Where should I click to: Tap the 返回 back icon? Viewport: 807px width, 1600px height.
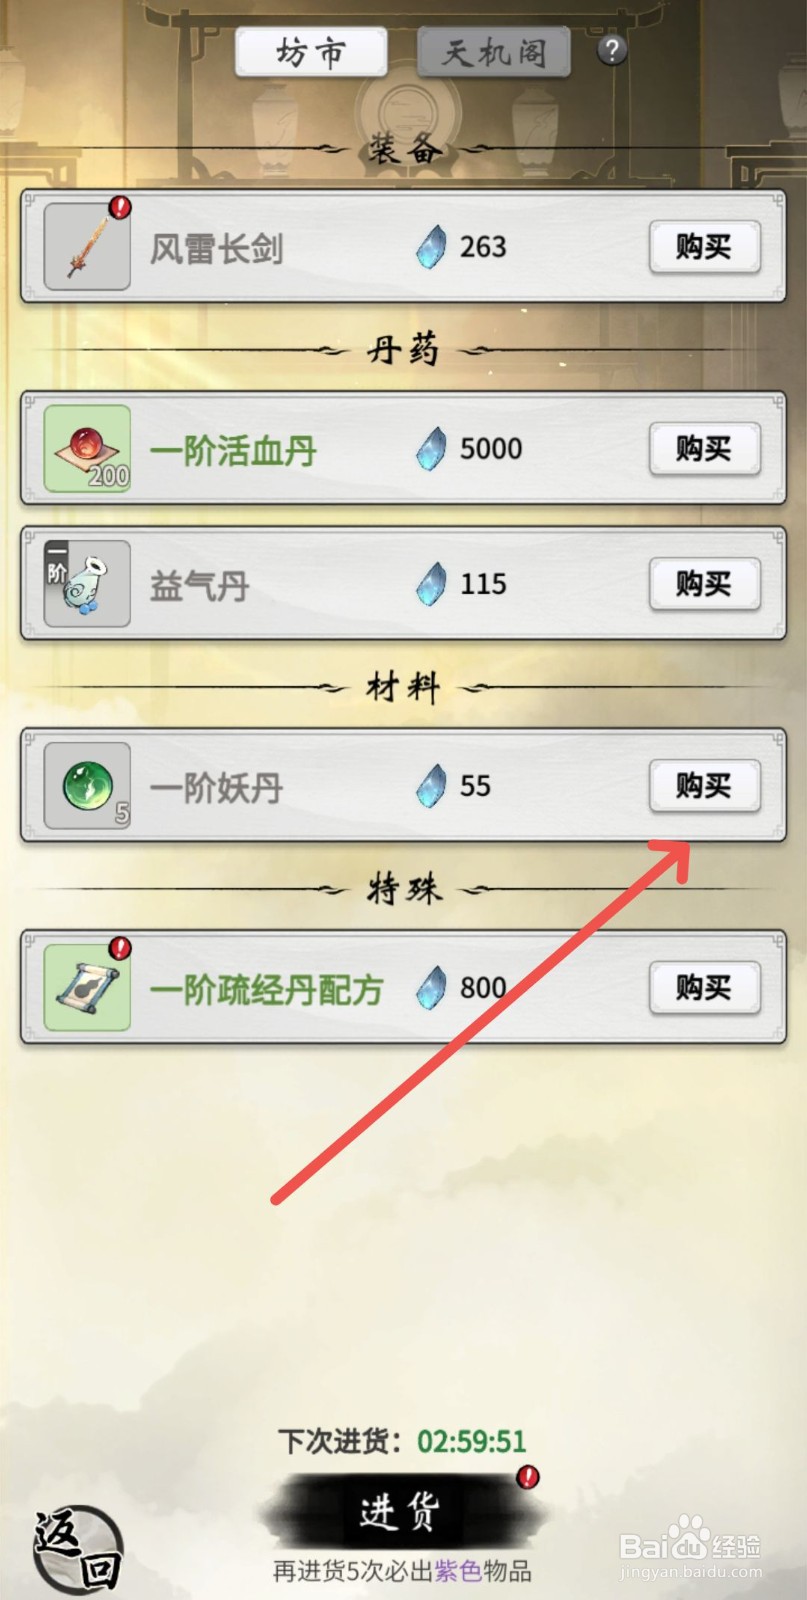(x=78, y=1548)
